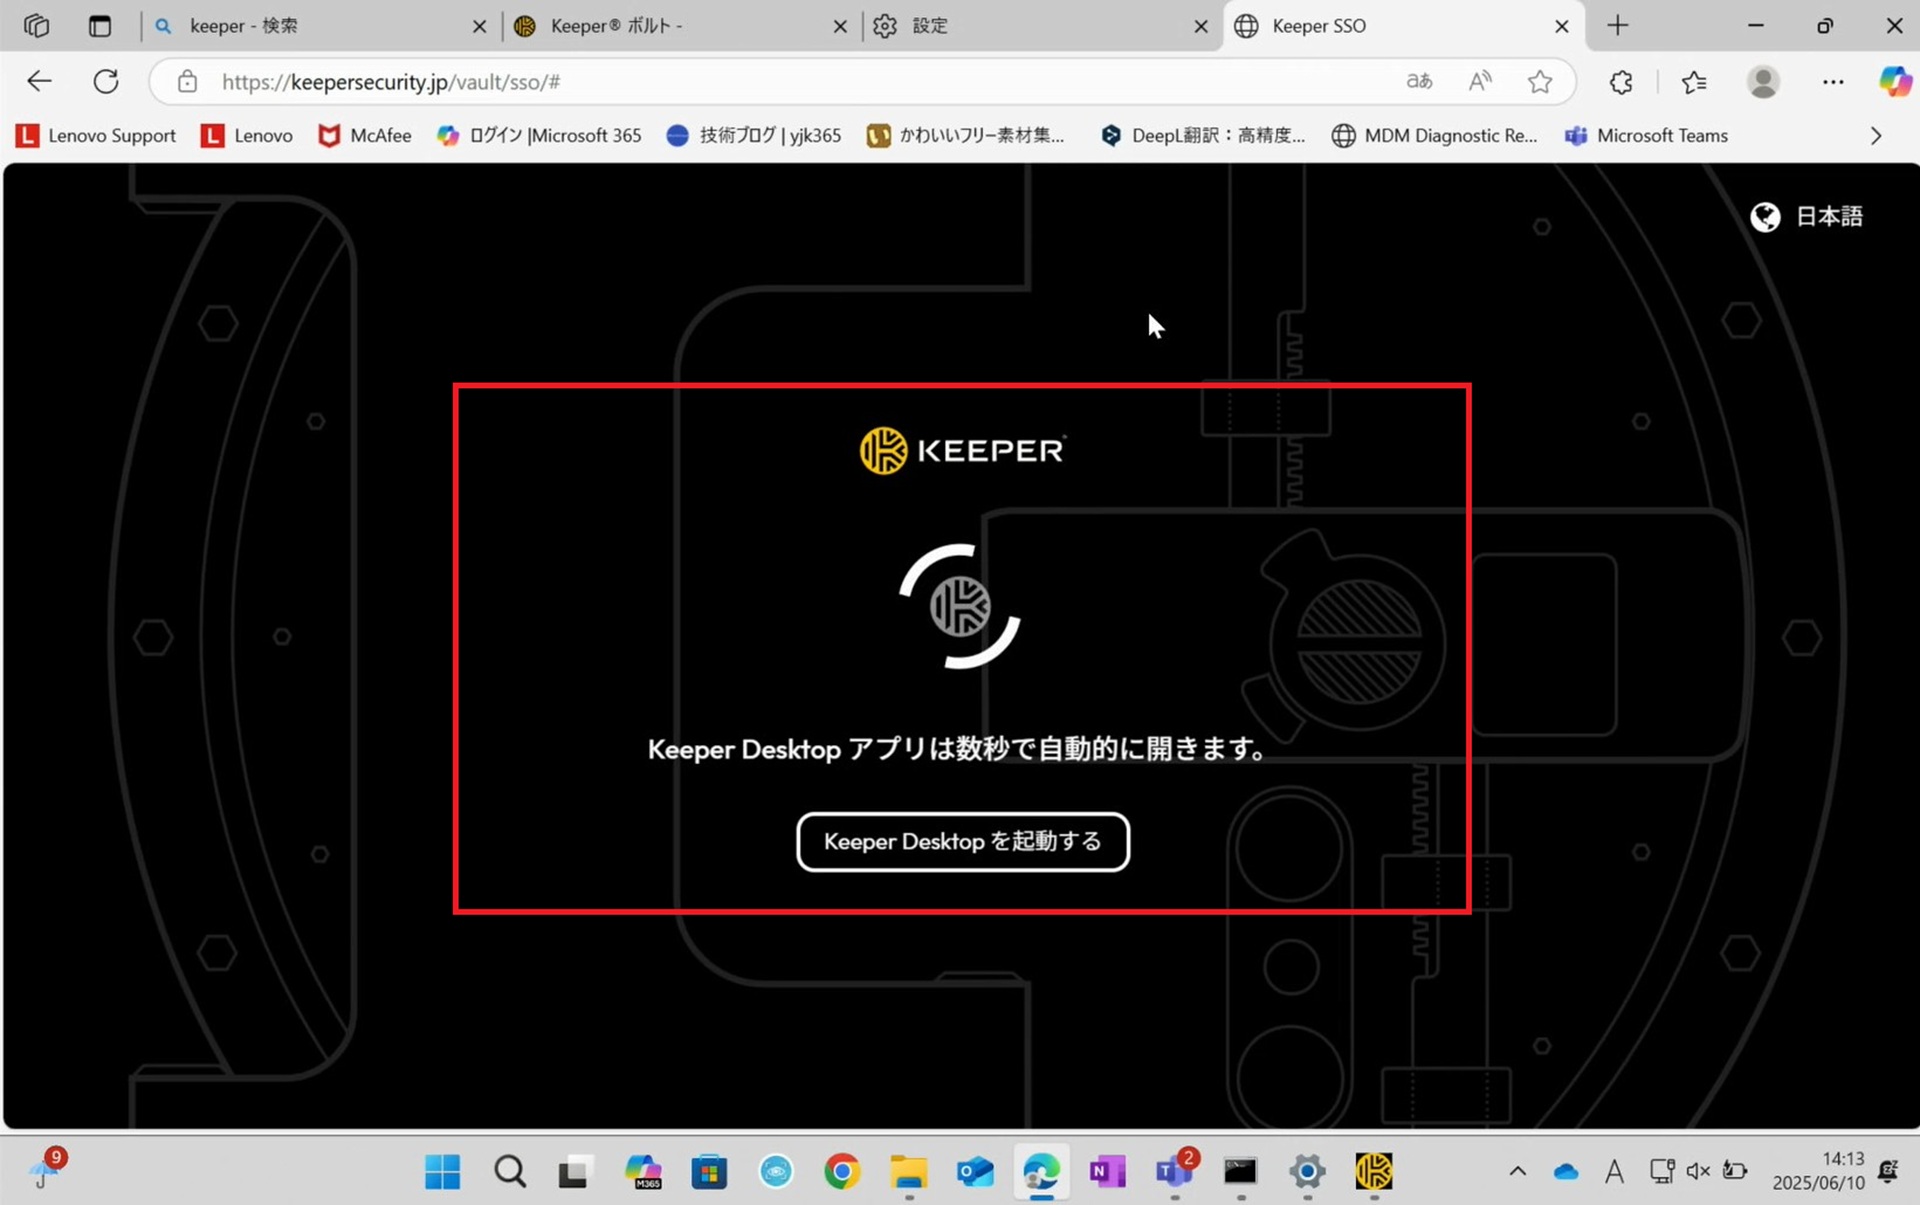Expand the bookmarks overflow chevron
Viewport: 1920px width, 1205px height.
point(1876,135)
